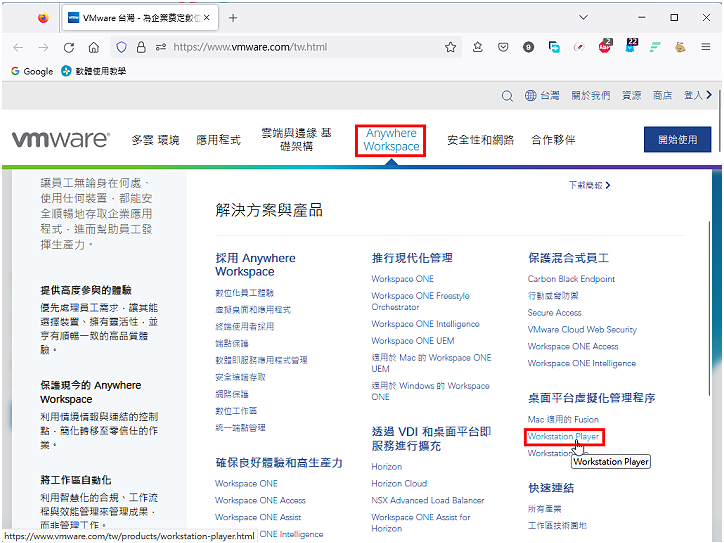Open 商店 in top bar
This screenshot has height=543, width=724.
click(x=663, y=96)
